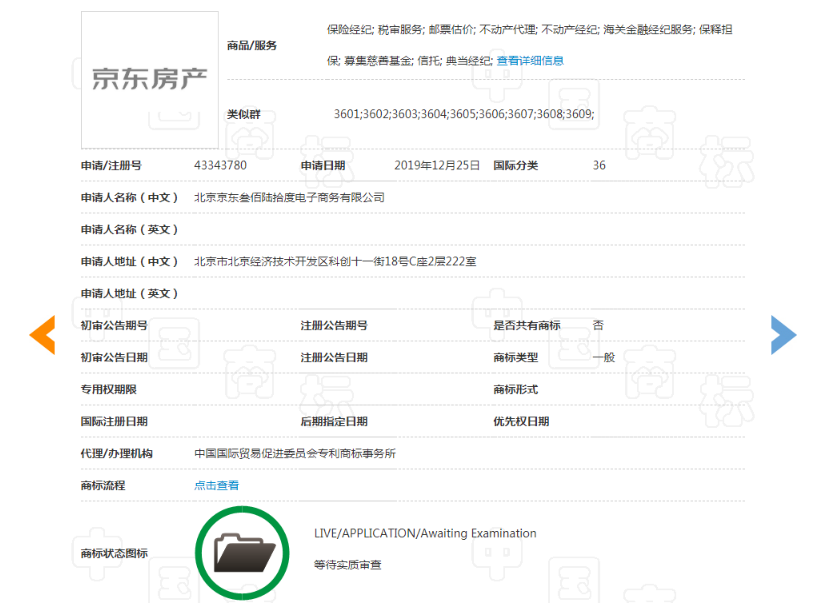
Task: Select status text 等待实质审查
Action: (x=347, y=565)
